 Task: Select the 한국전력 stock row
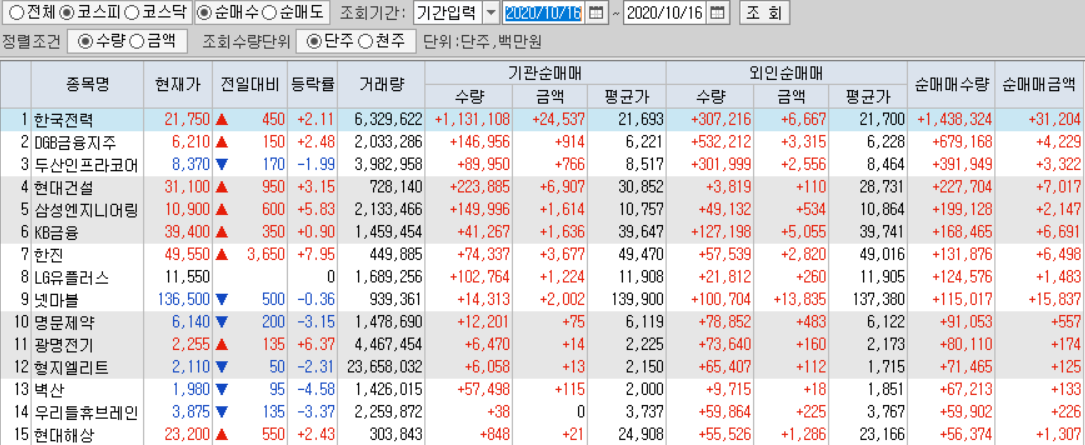click(x=542, y=120)
